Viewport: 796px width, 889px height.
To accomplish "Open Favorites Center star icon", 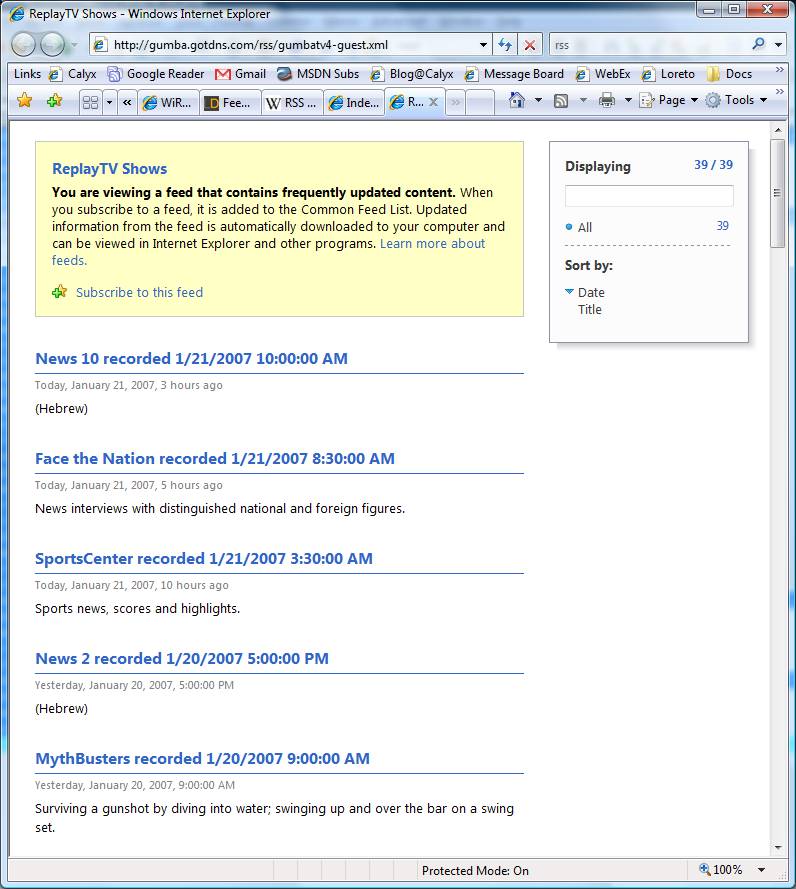I will pyautogui.click(x=24, y=101).
